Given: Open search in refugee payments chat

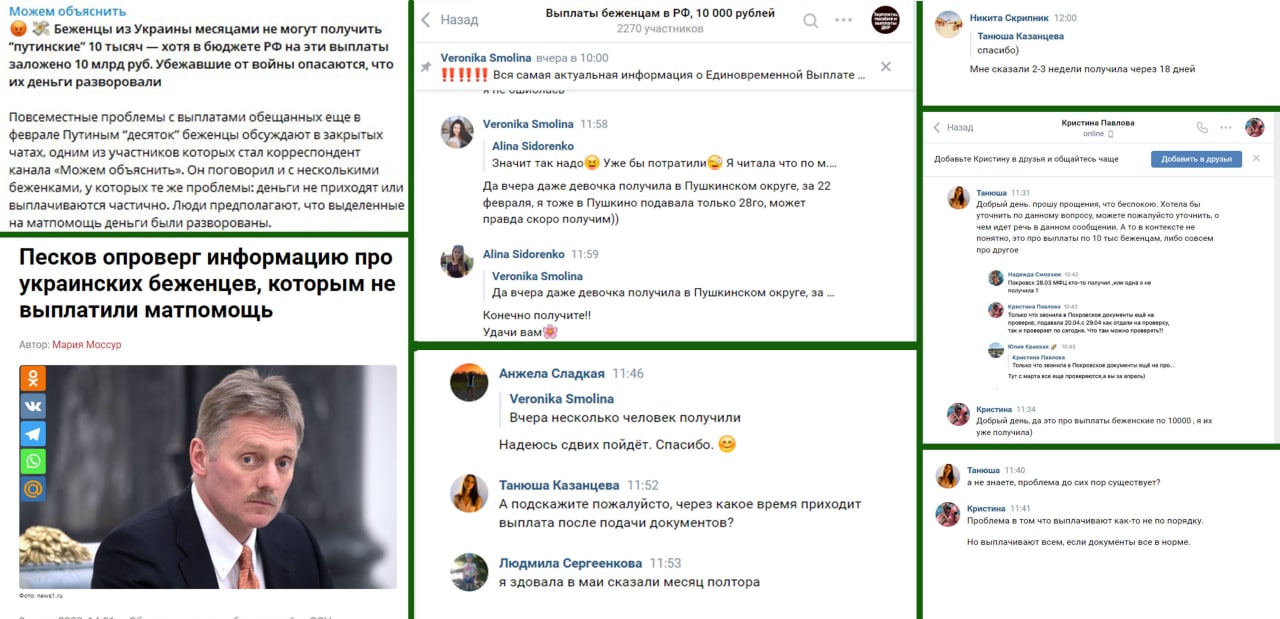Looking at the screenshot, I should (x=811, y=20).
